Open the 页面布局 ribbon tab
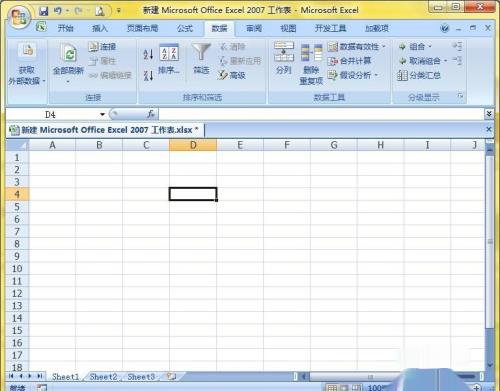The width and height of the screenshot is (500, 391). point(142,28)
